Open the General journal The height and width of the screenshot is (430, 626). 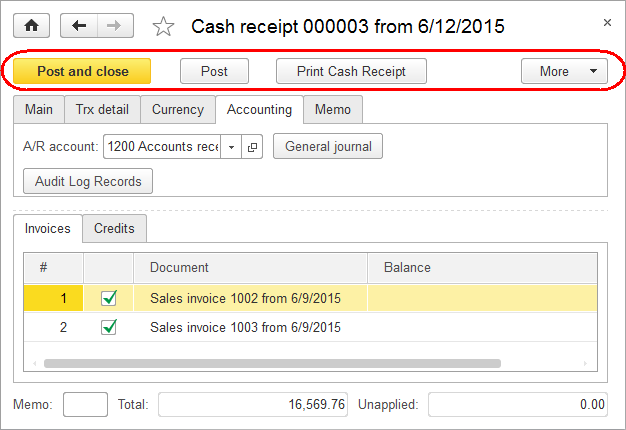tap(328, 146)
